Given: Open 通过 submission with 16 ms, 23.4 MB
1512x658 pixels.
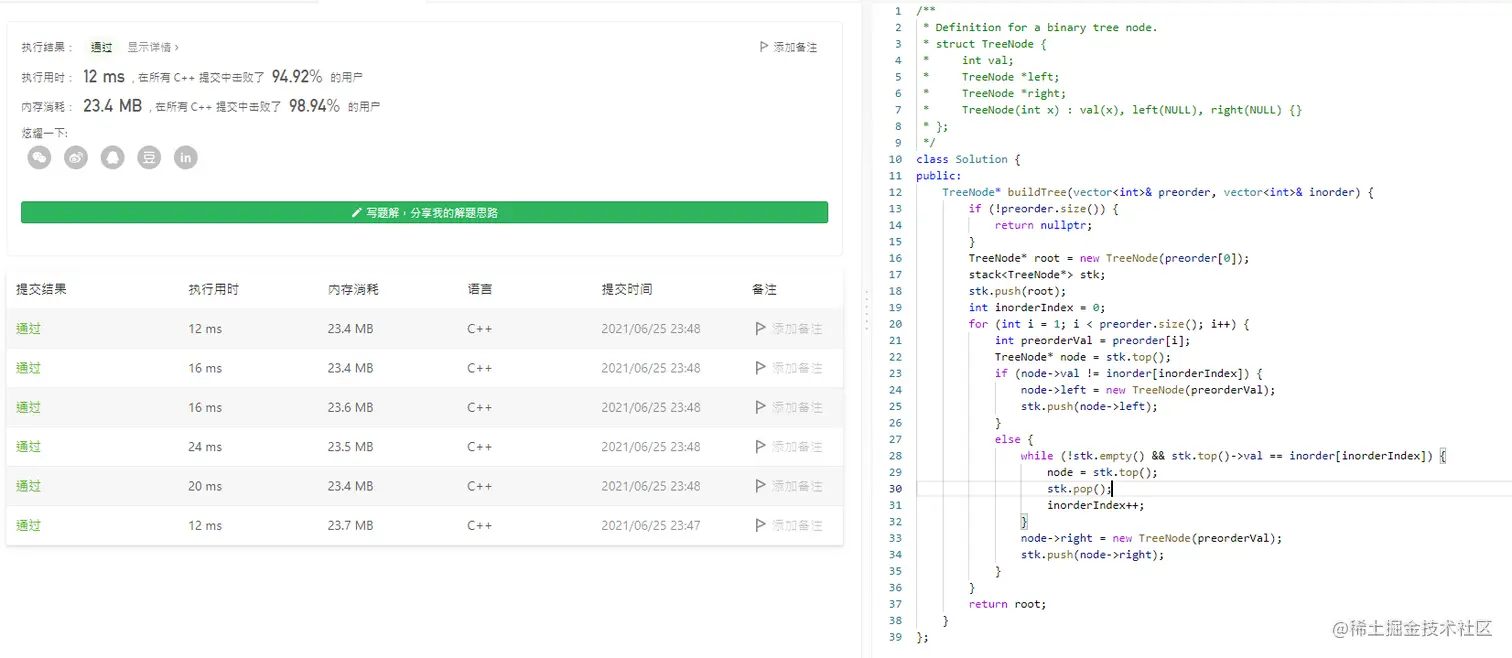Looking at the screenshot, I should (x=28, y=368).
